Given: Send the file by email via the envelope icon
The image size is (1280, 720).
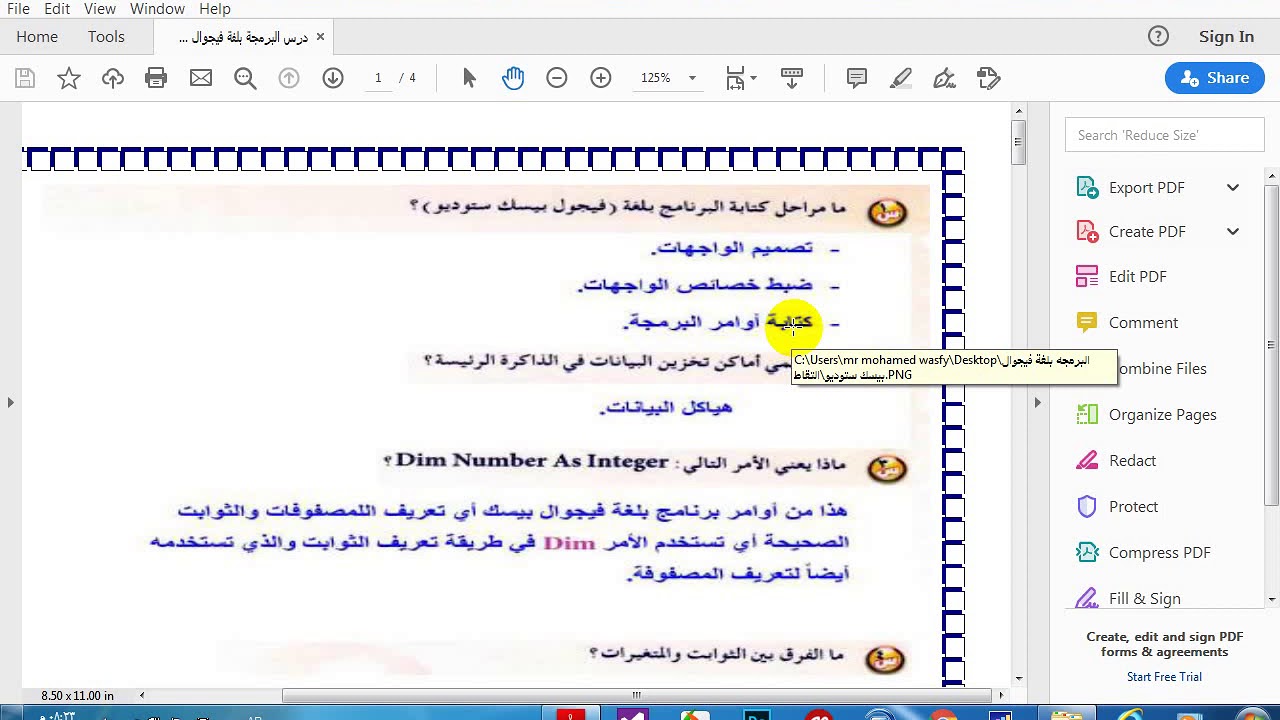Looking at the screenshot, I should coord(201,78).
